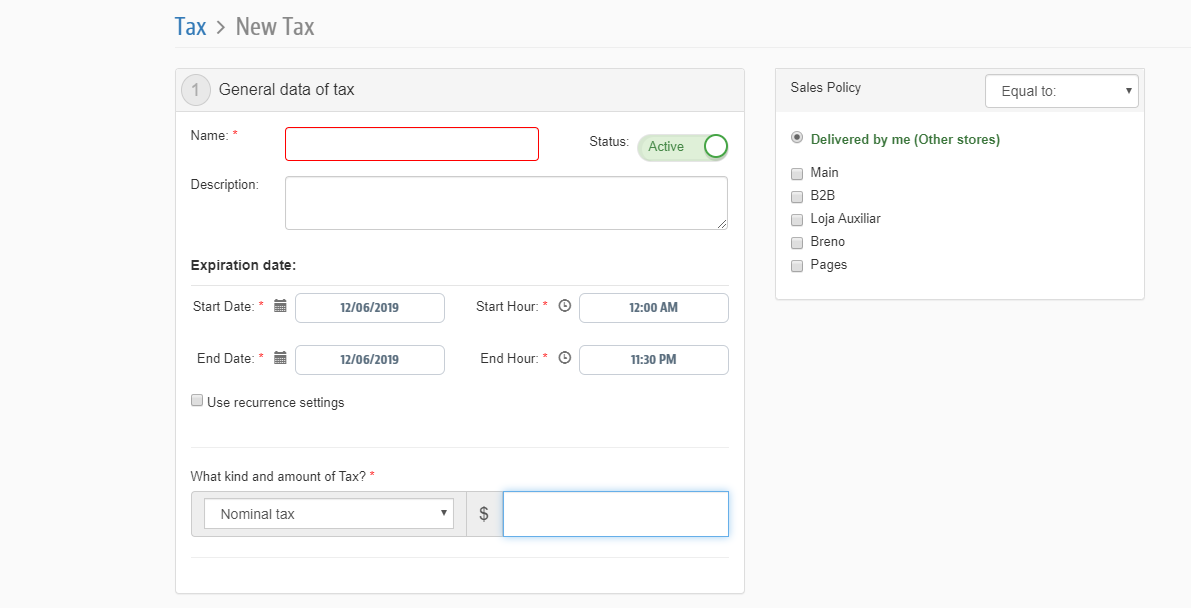
Task: Toggle the Active status switch
Action: point(683,147)
